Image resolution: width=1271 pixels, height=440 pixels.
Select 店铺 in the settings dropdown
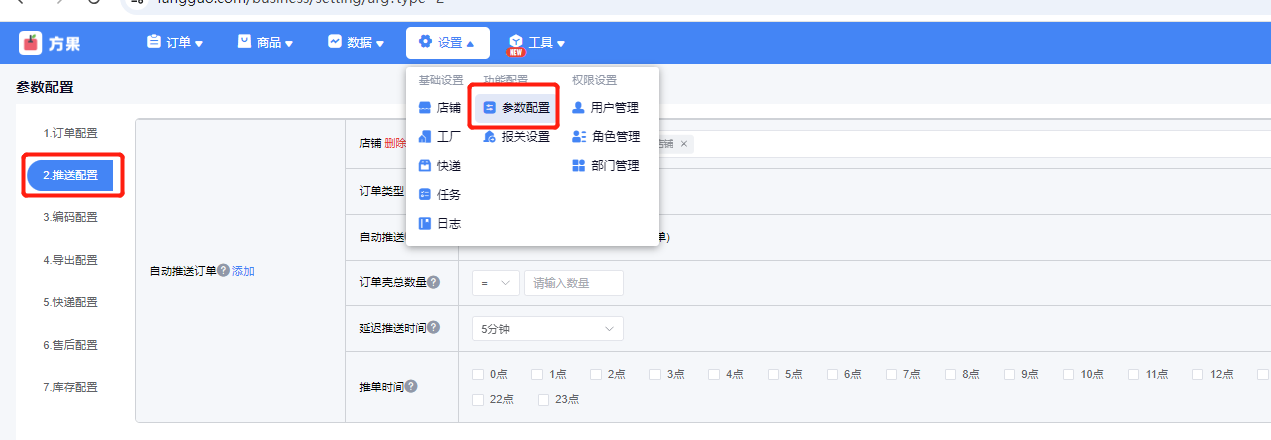tap(439, 108)
